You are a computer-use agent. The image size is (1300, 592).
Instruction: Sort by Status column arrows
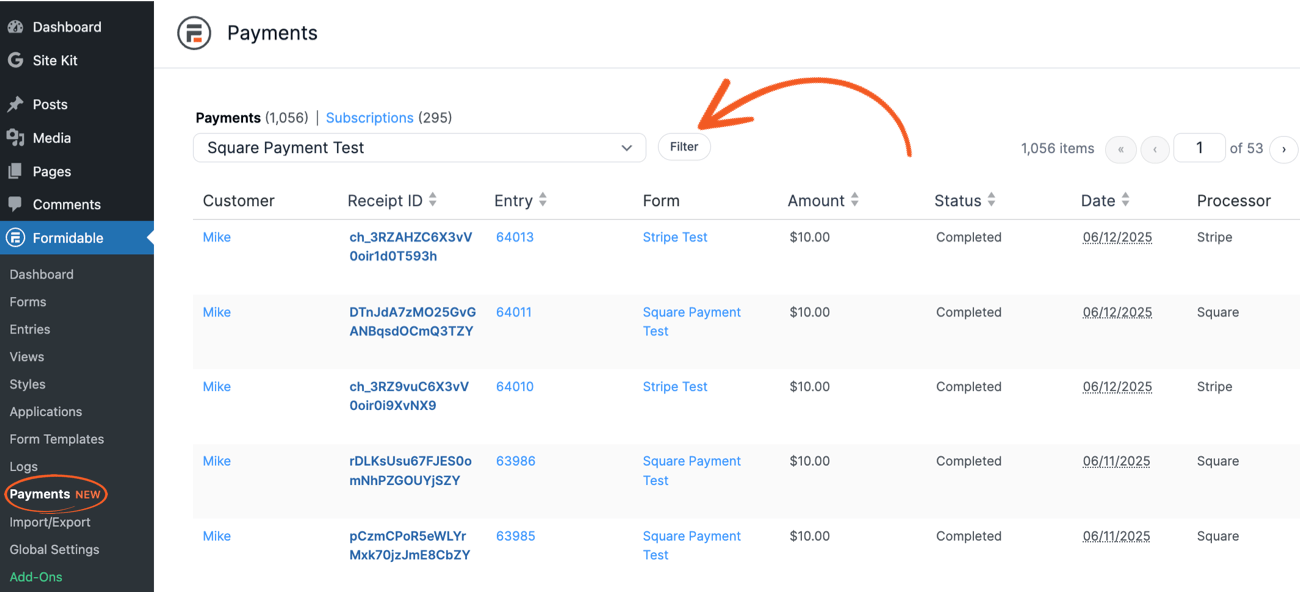[x=991, y=200]
